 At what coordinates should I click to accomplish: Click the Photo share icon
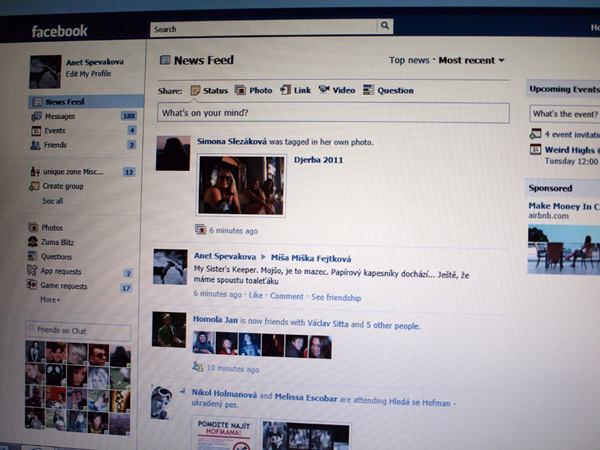pyautogui.click(x=240, y=90)
